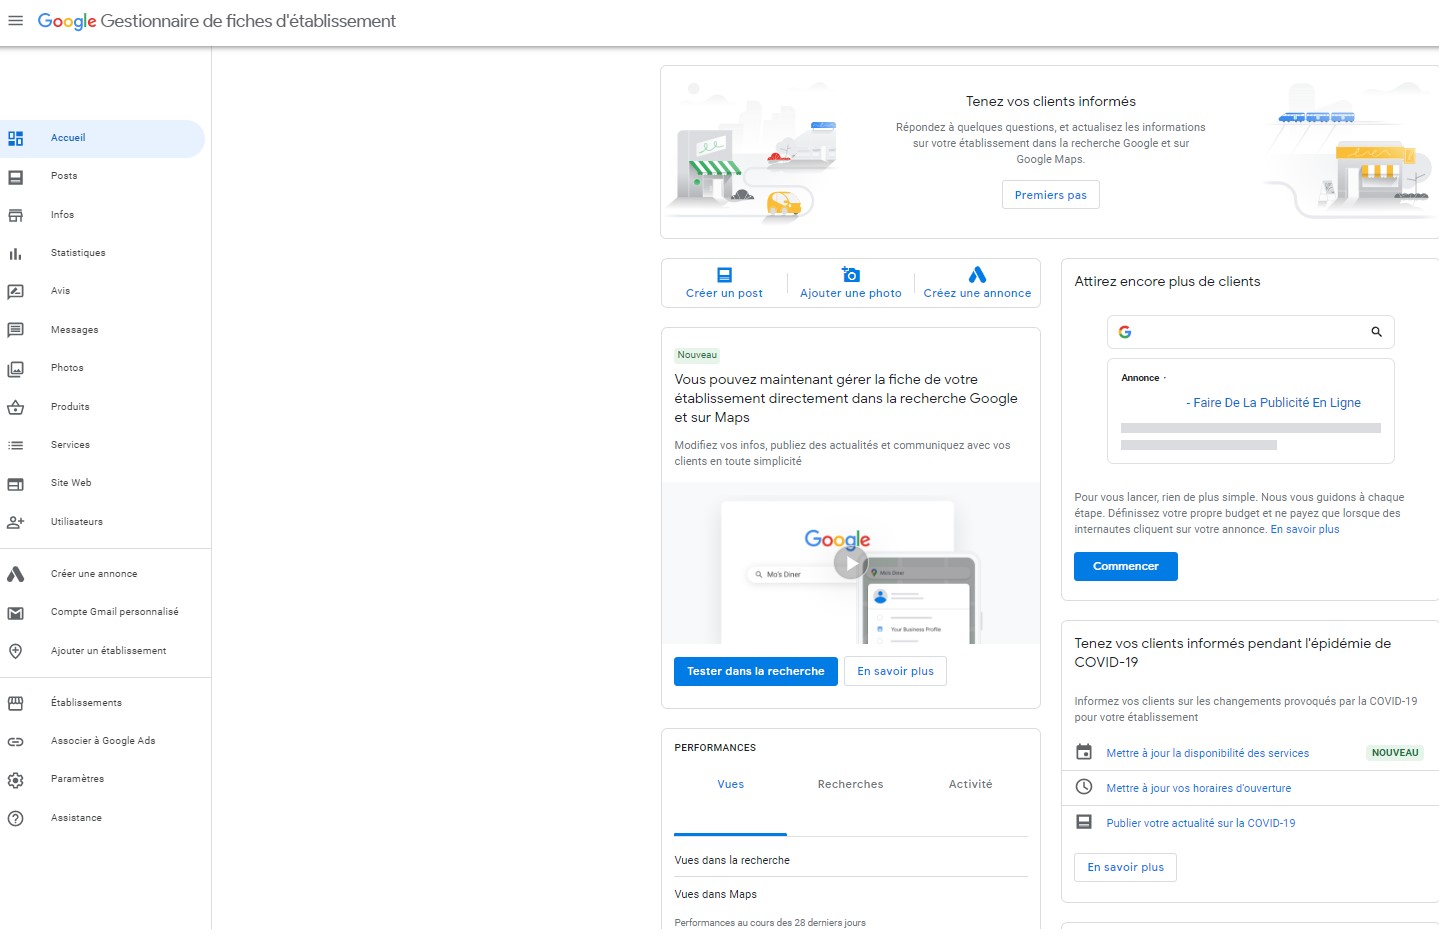Open the hamburger main menu
The image size is (1439, 939).
pos(15,20)
